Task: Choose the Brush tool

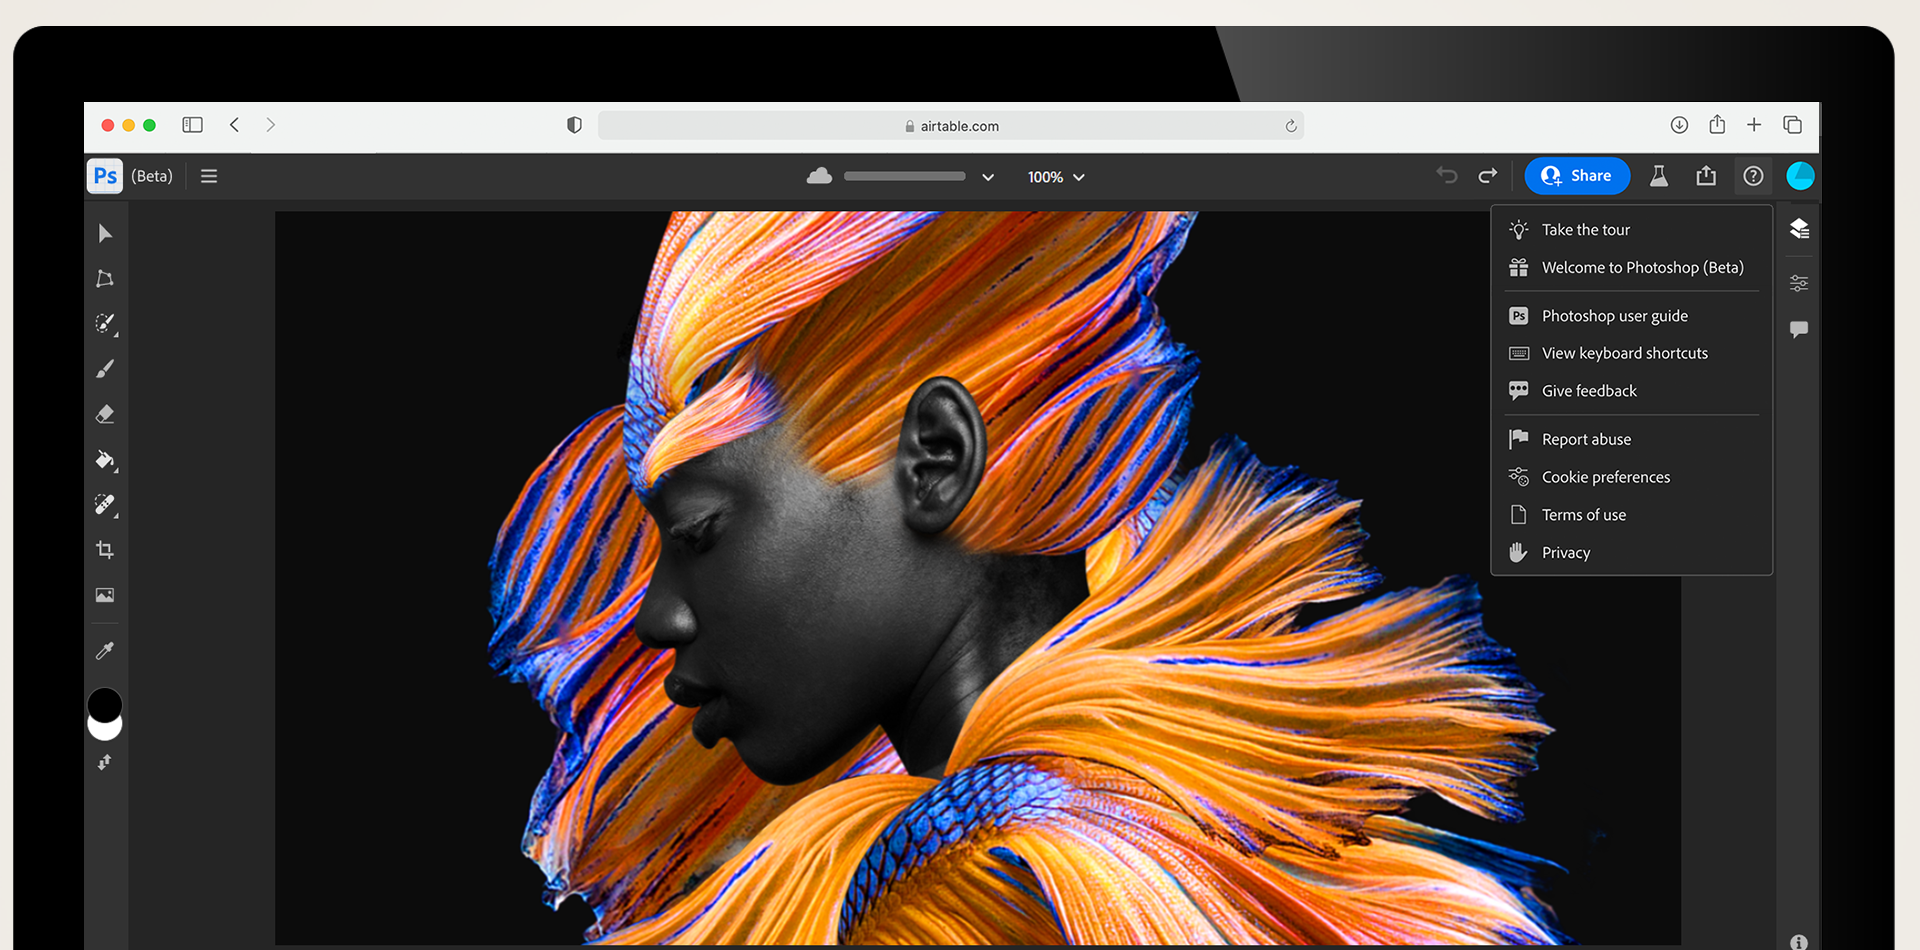Action: point(104,368)
